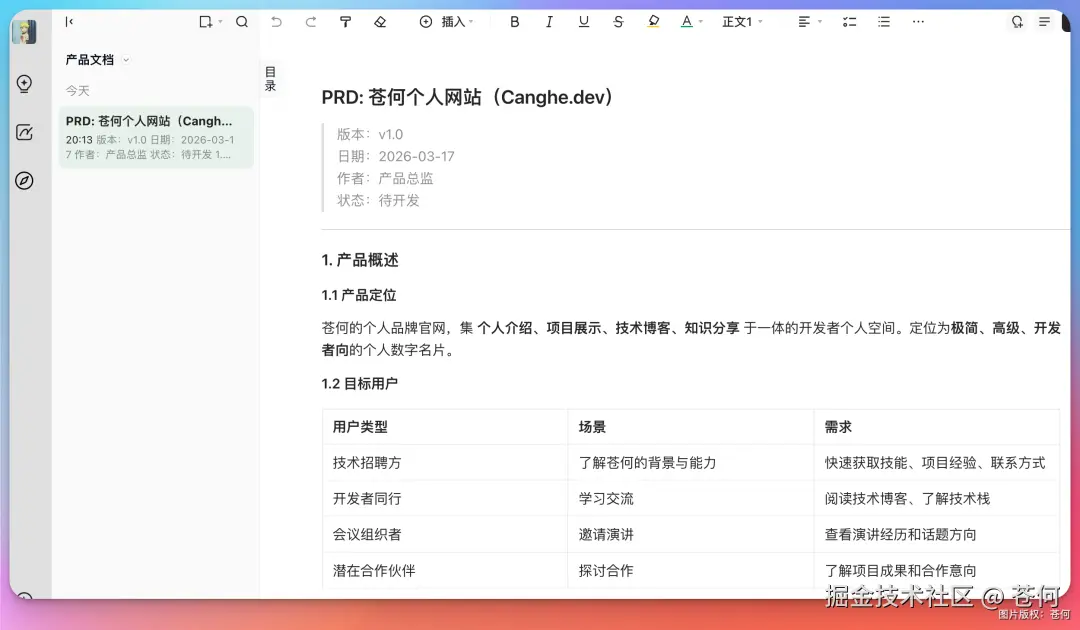
Task: Toggle bold formatting
Action: point(514,21)
